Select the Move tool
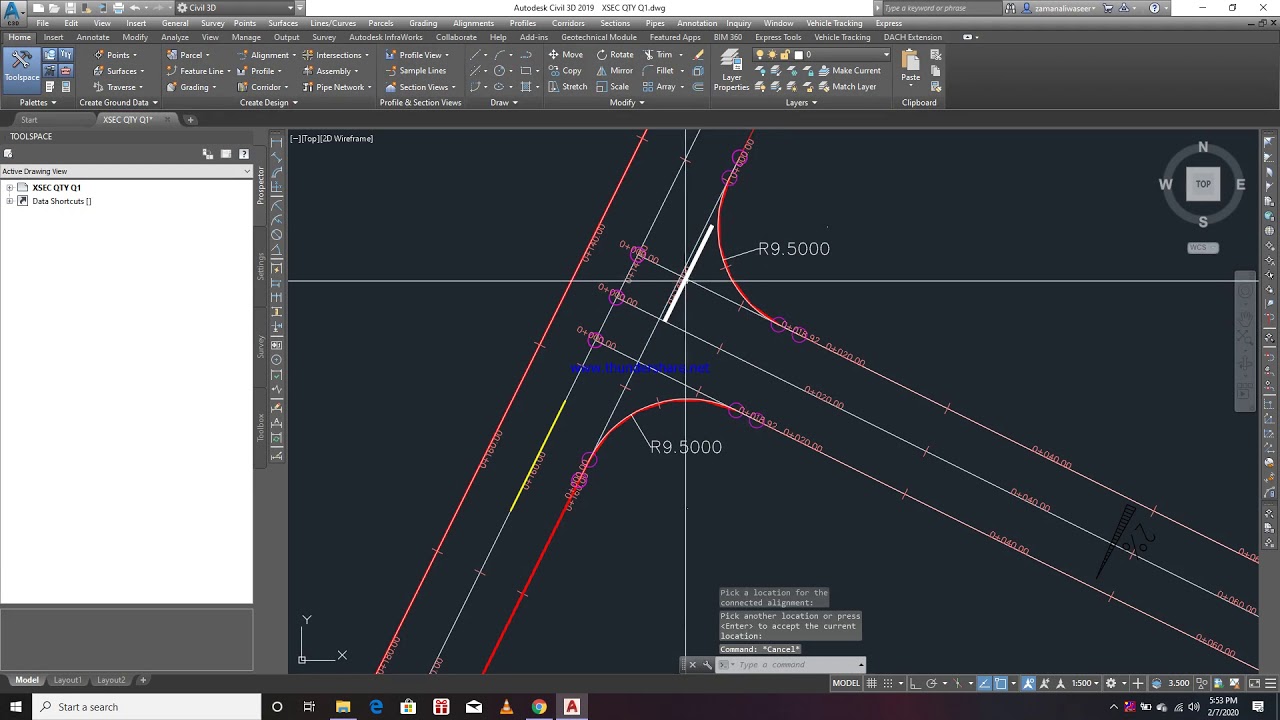Viewport: 1280px width, 720px height. click(x=565, y=55)
